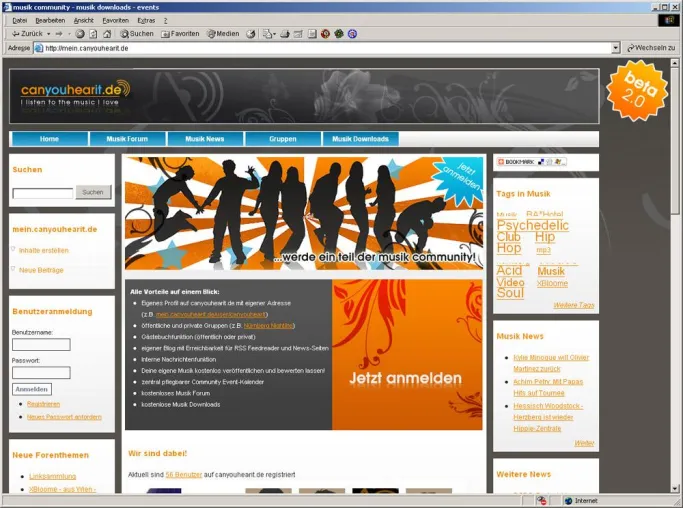This screenshot has width=683, height=508.
Task: Click the forward arrow button
Action: [x=59, y=34]
